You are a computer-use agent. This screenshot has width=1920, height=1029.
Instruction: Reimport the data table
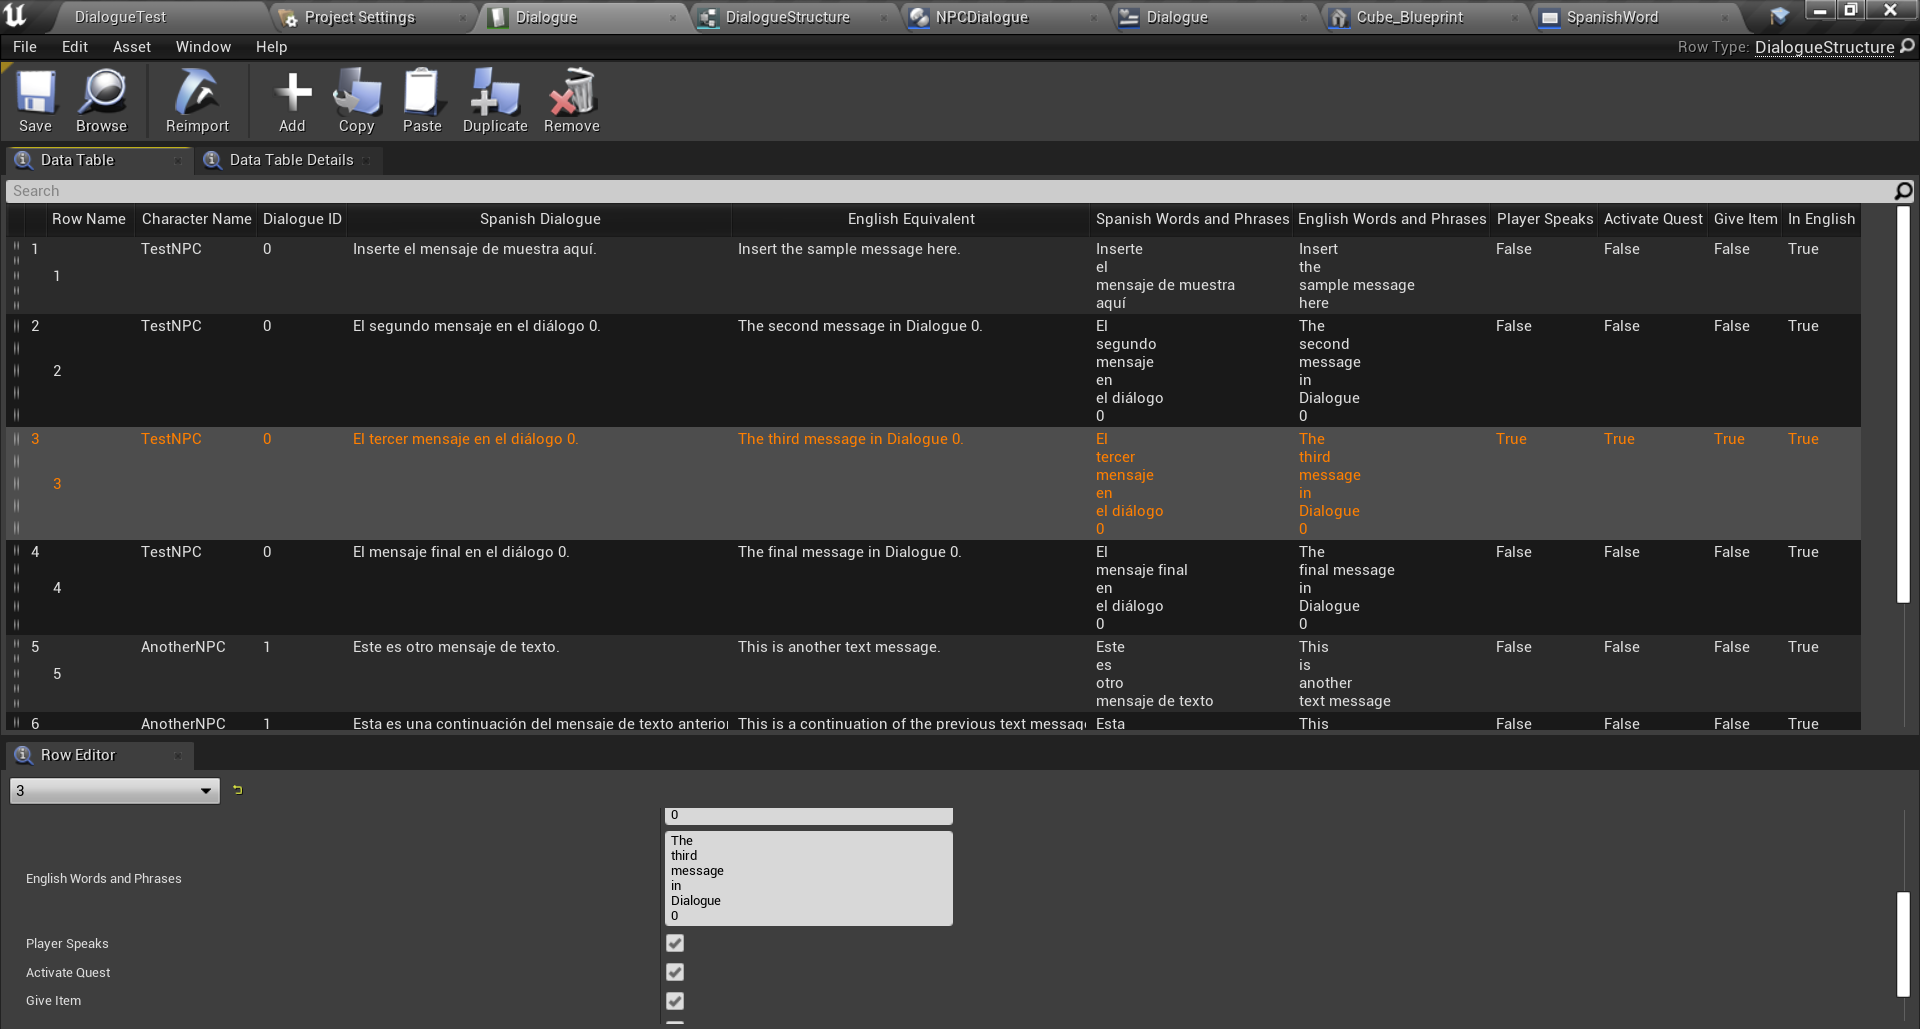pos(197,100)
